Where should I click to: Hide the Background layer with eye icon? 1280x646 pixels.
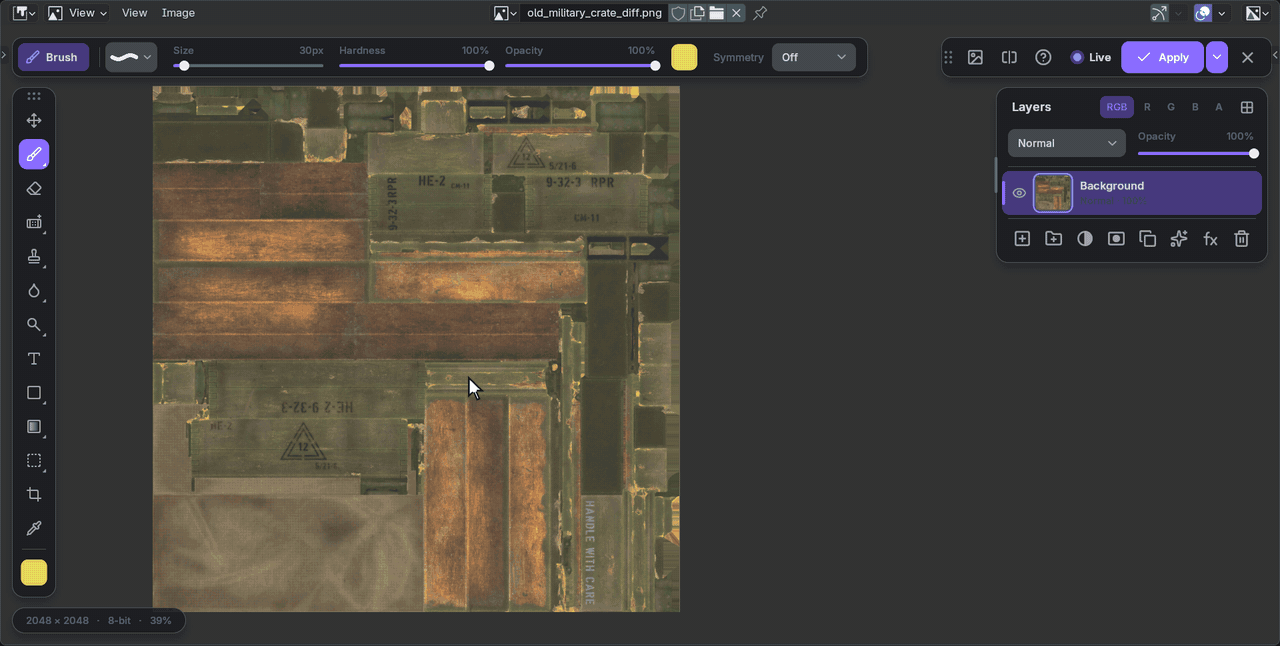click(1019, 193)
